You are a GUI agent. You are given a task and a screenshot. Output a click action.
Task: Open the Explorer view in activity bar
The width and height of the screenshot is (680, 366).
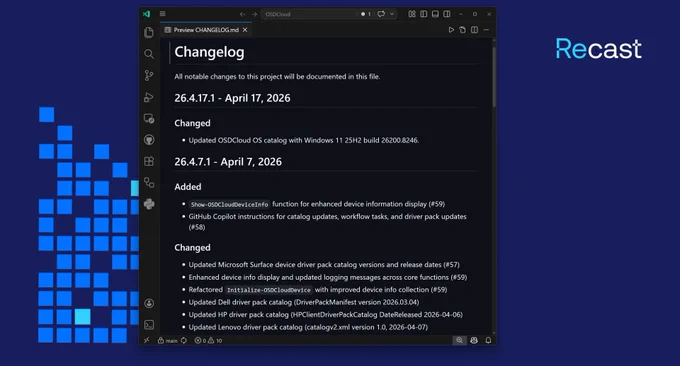[149, 33]
